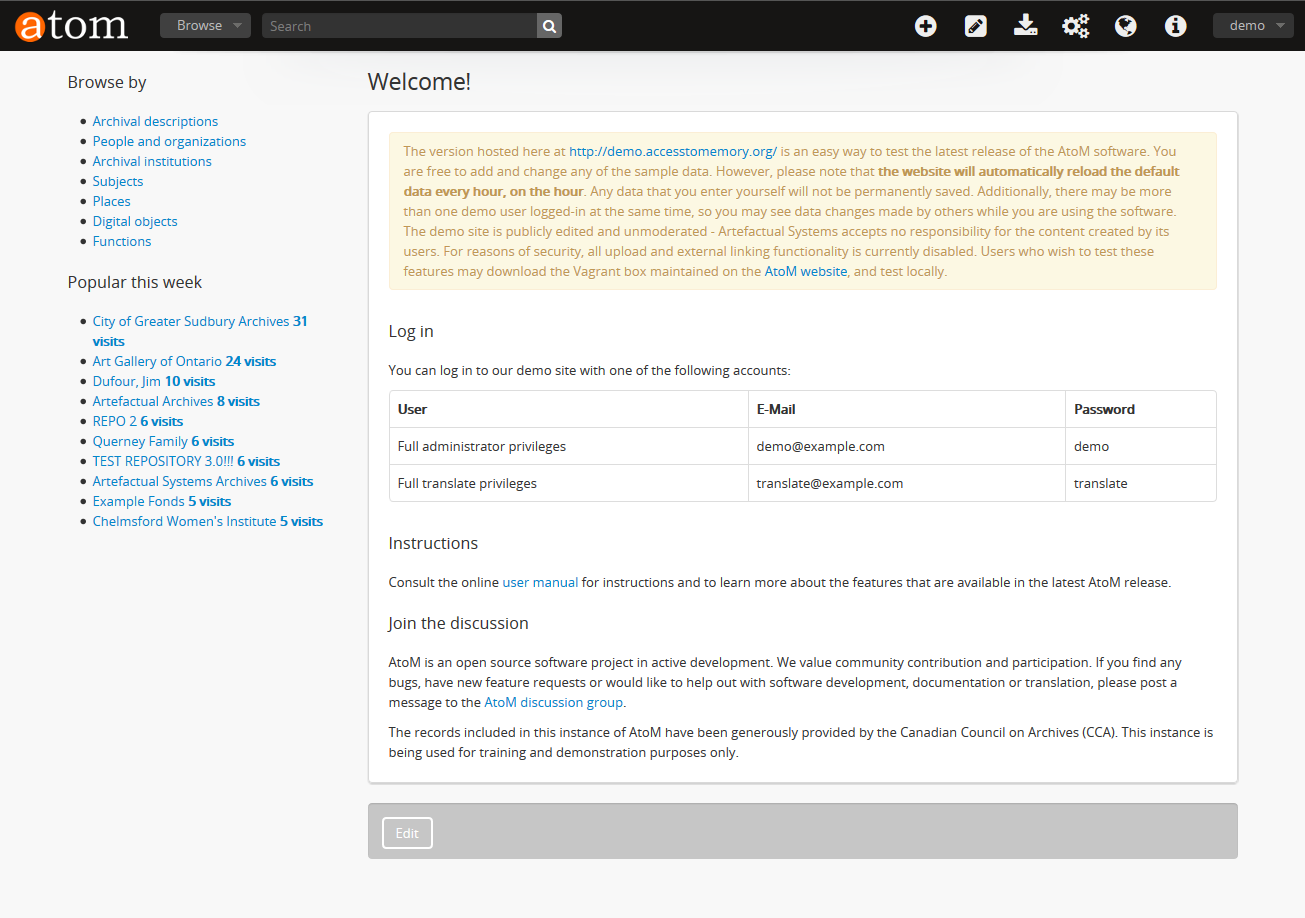Open the Browse dropdown menu
1305x918 pixels.
pos(199,25)
